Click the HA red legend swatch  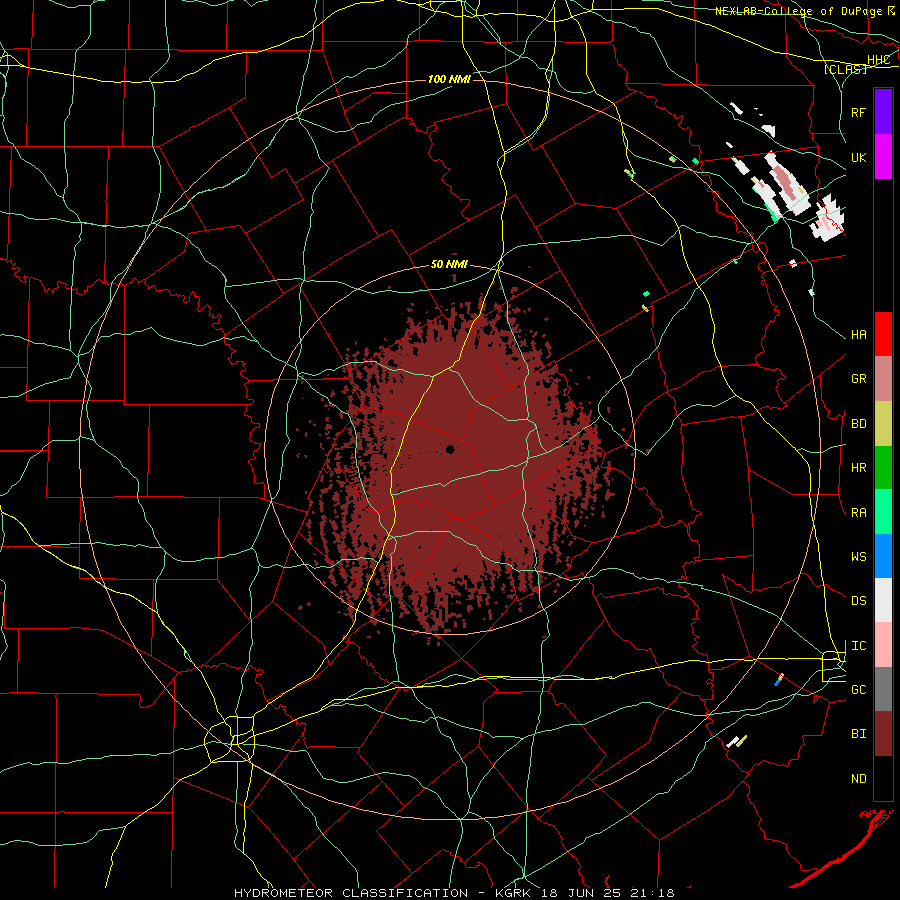(x=883, y=334)
